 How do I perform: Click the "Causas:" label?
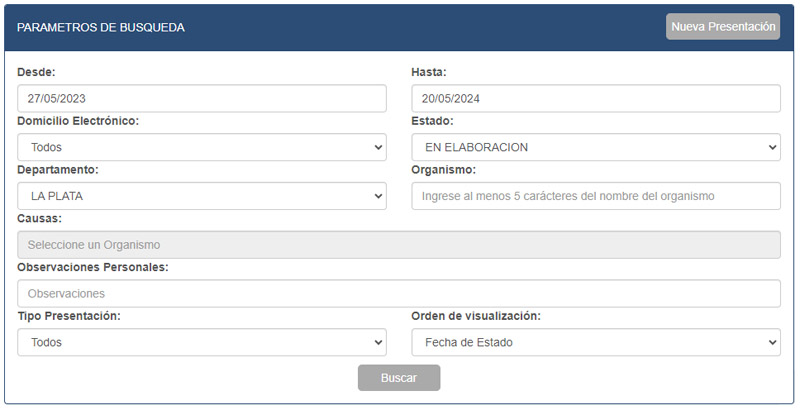tap(40, 218)
